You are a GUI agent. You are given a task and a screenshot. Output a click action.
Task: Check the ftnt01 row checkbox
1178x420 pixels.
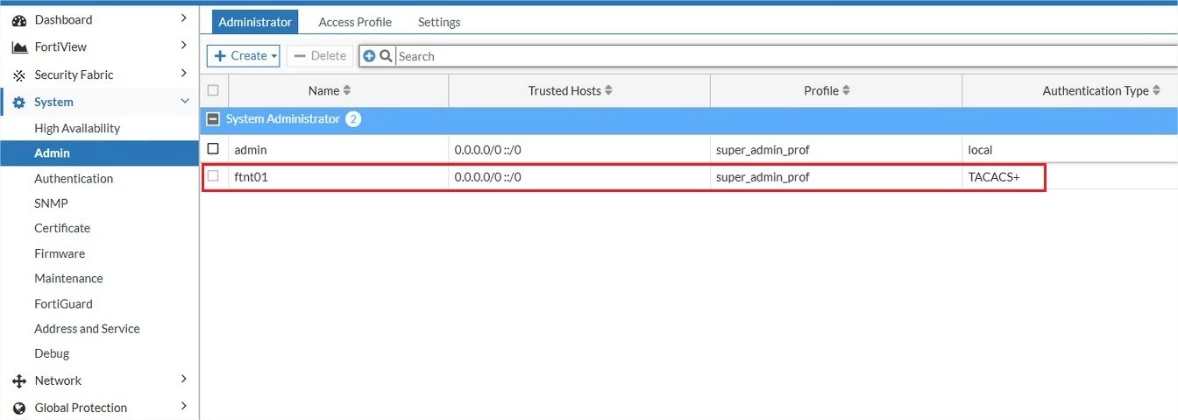coord(213,176)
